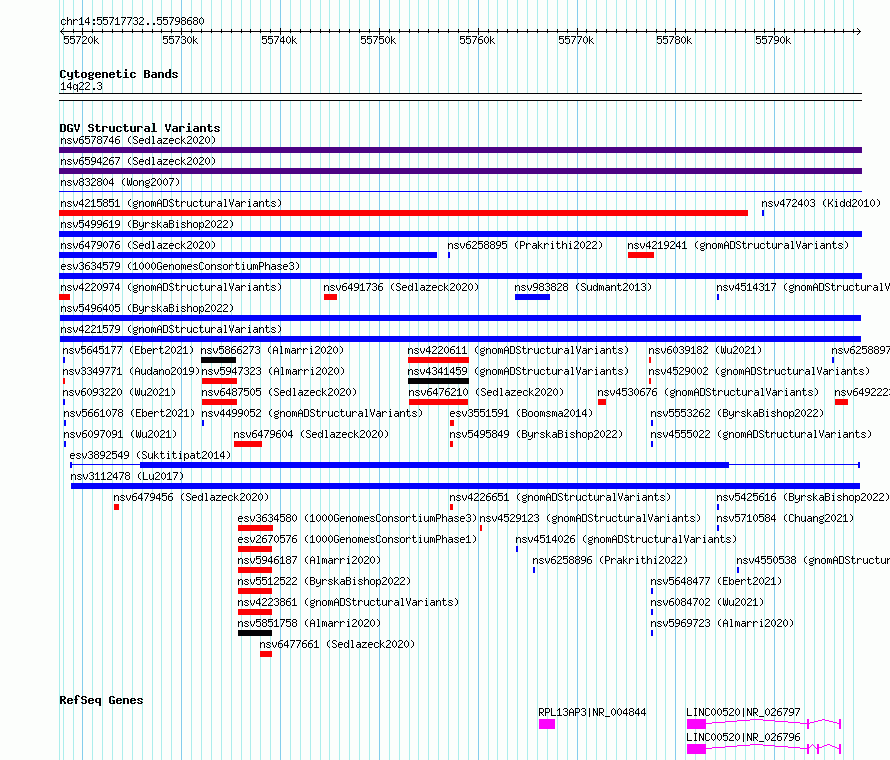Open nsv3112478 (Lu2017) label
The width and height of the screenshot is (890, 760).
127,476
